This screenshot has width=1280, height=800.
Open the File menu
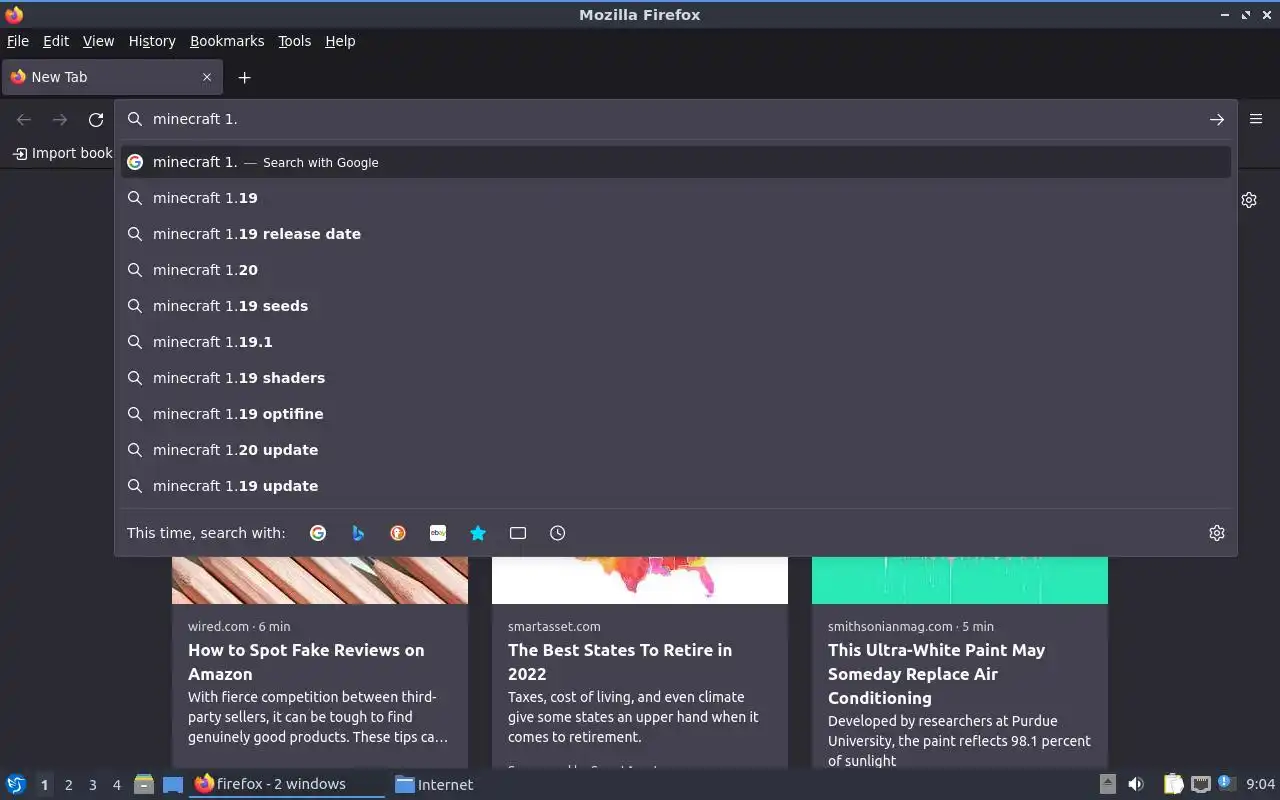[x=18, y=41]
